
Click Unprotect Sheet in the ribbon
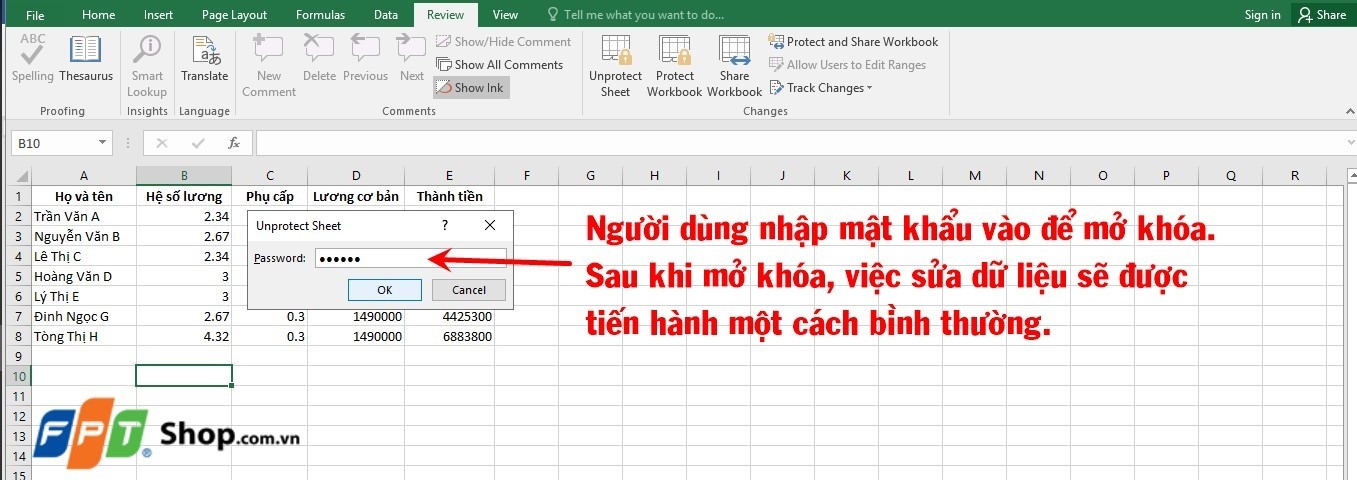[616, 66]
